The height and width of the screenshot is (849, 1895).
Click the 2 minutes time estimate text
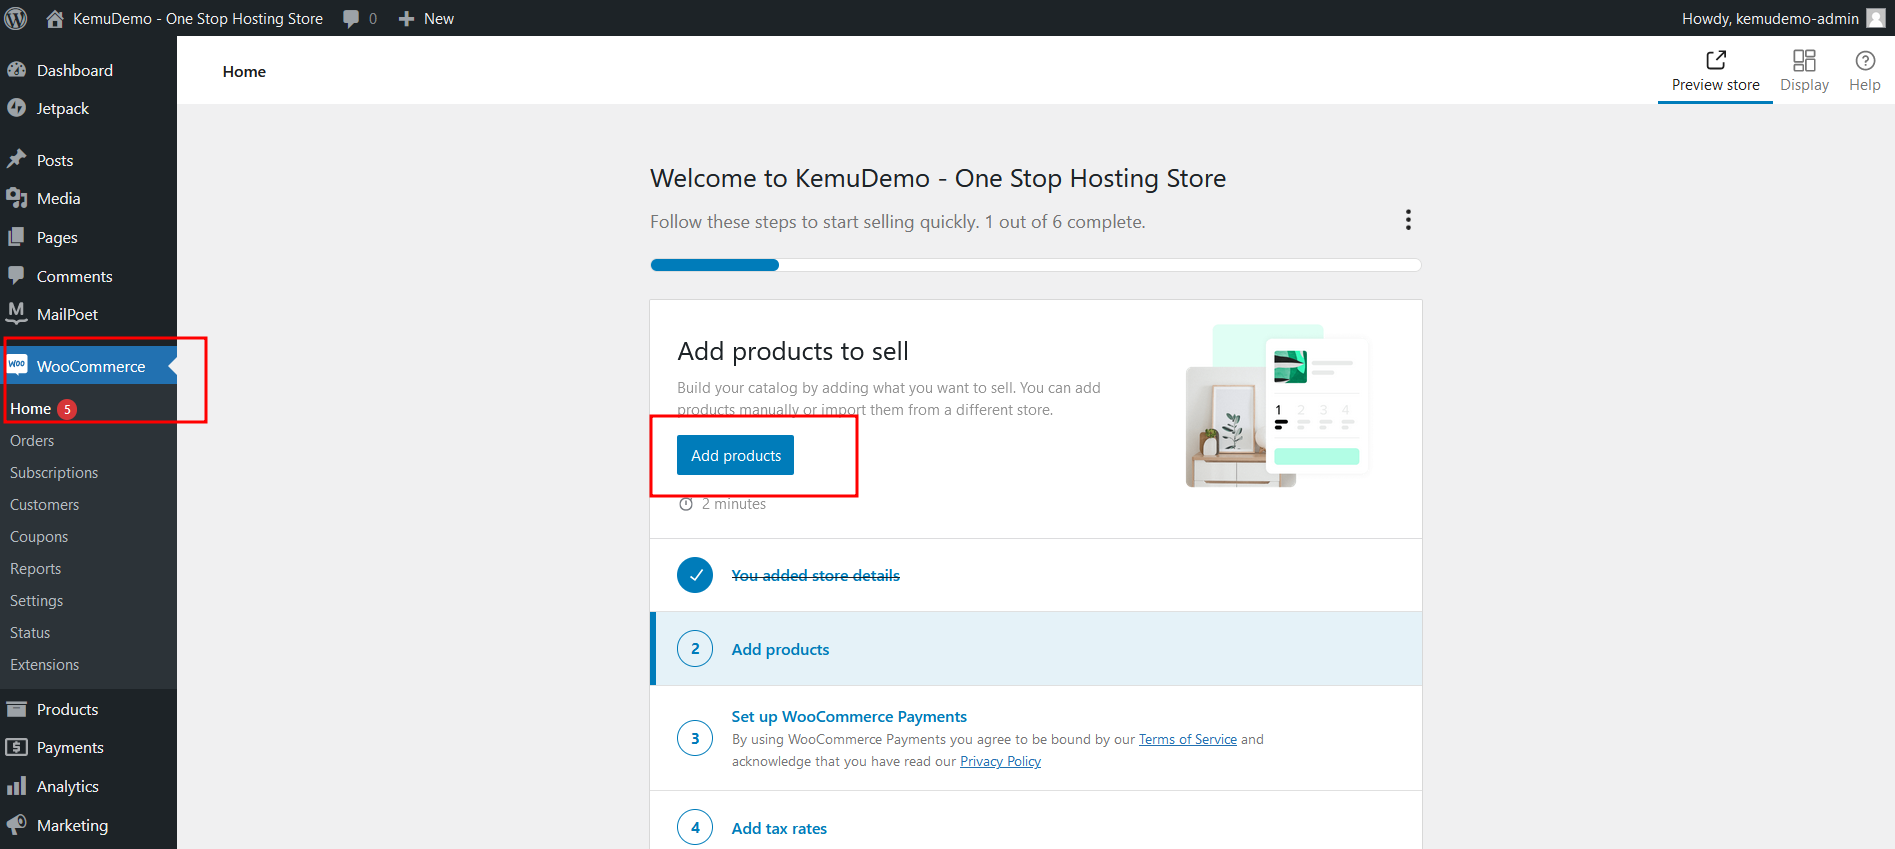[x=734, y=504]
